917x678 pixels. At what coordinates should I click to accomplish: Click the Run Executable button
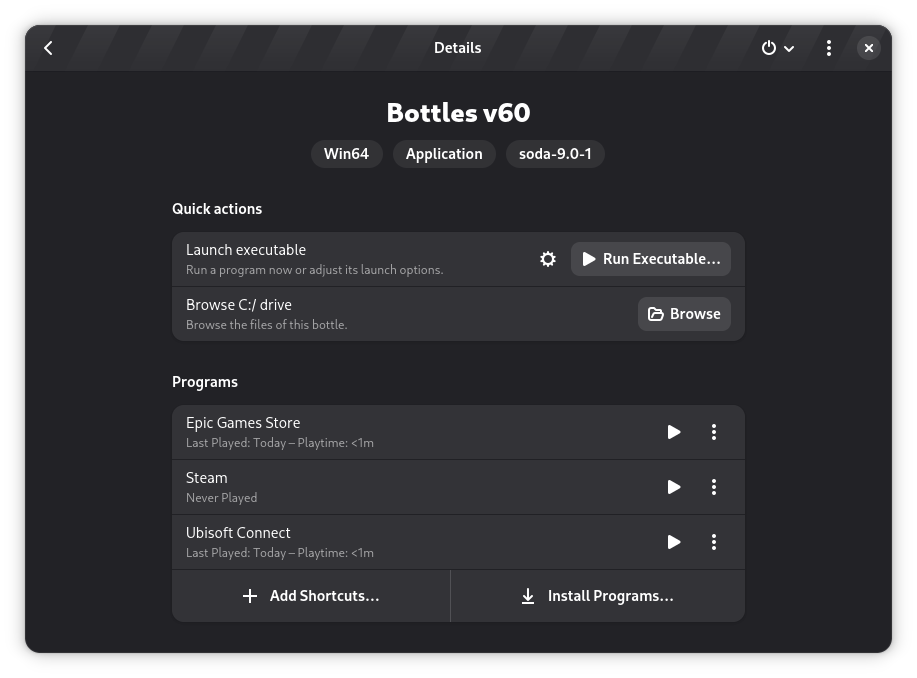pos(651,259)
